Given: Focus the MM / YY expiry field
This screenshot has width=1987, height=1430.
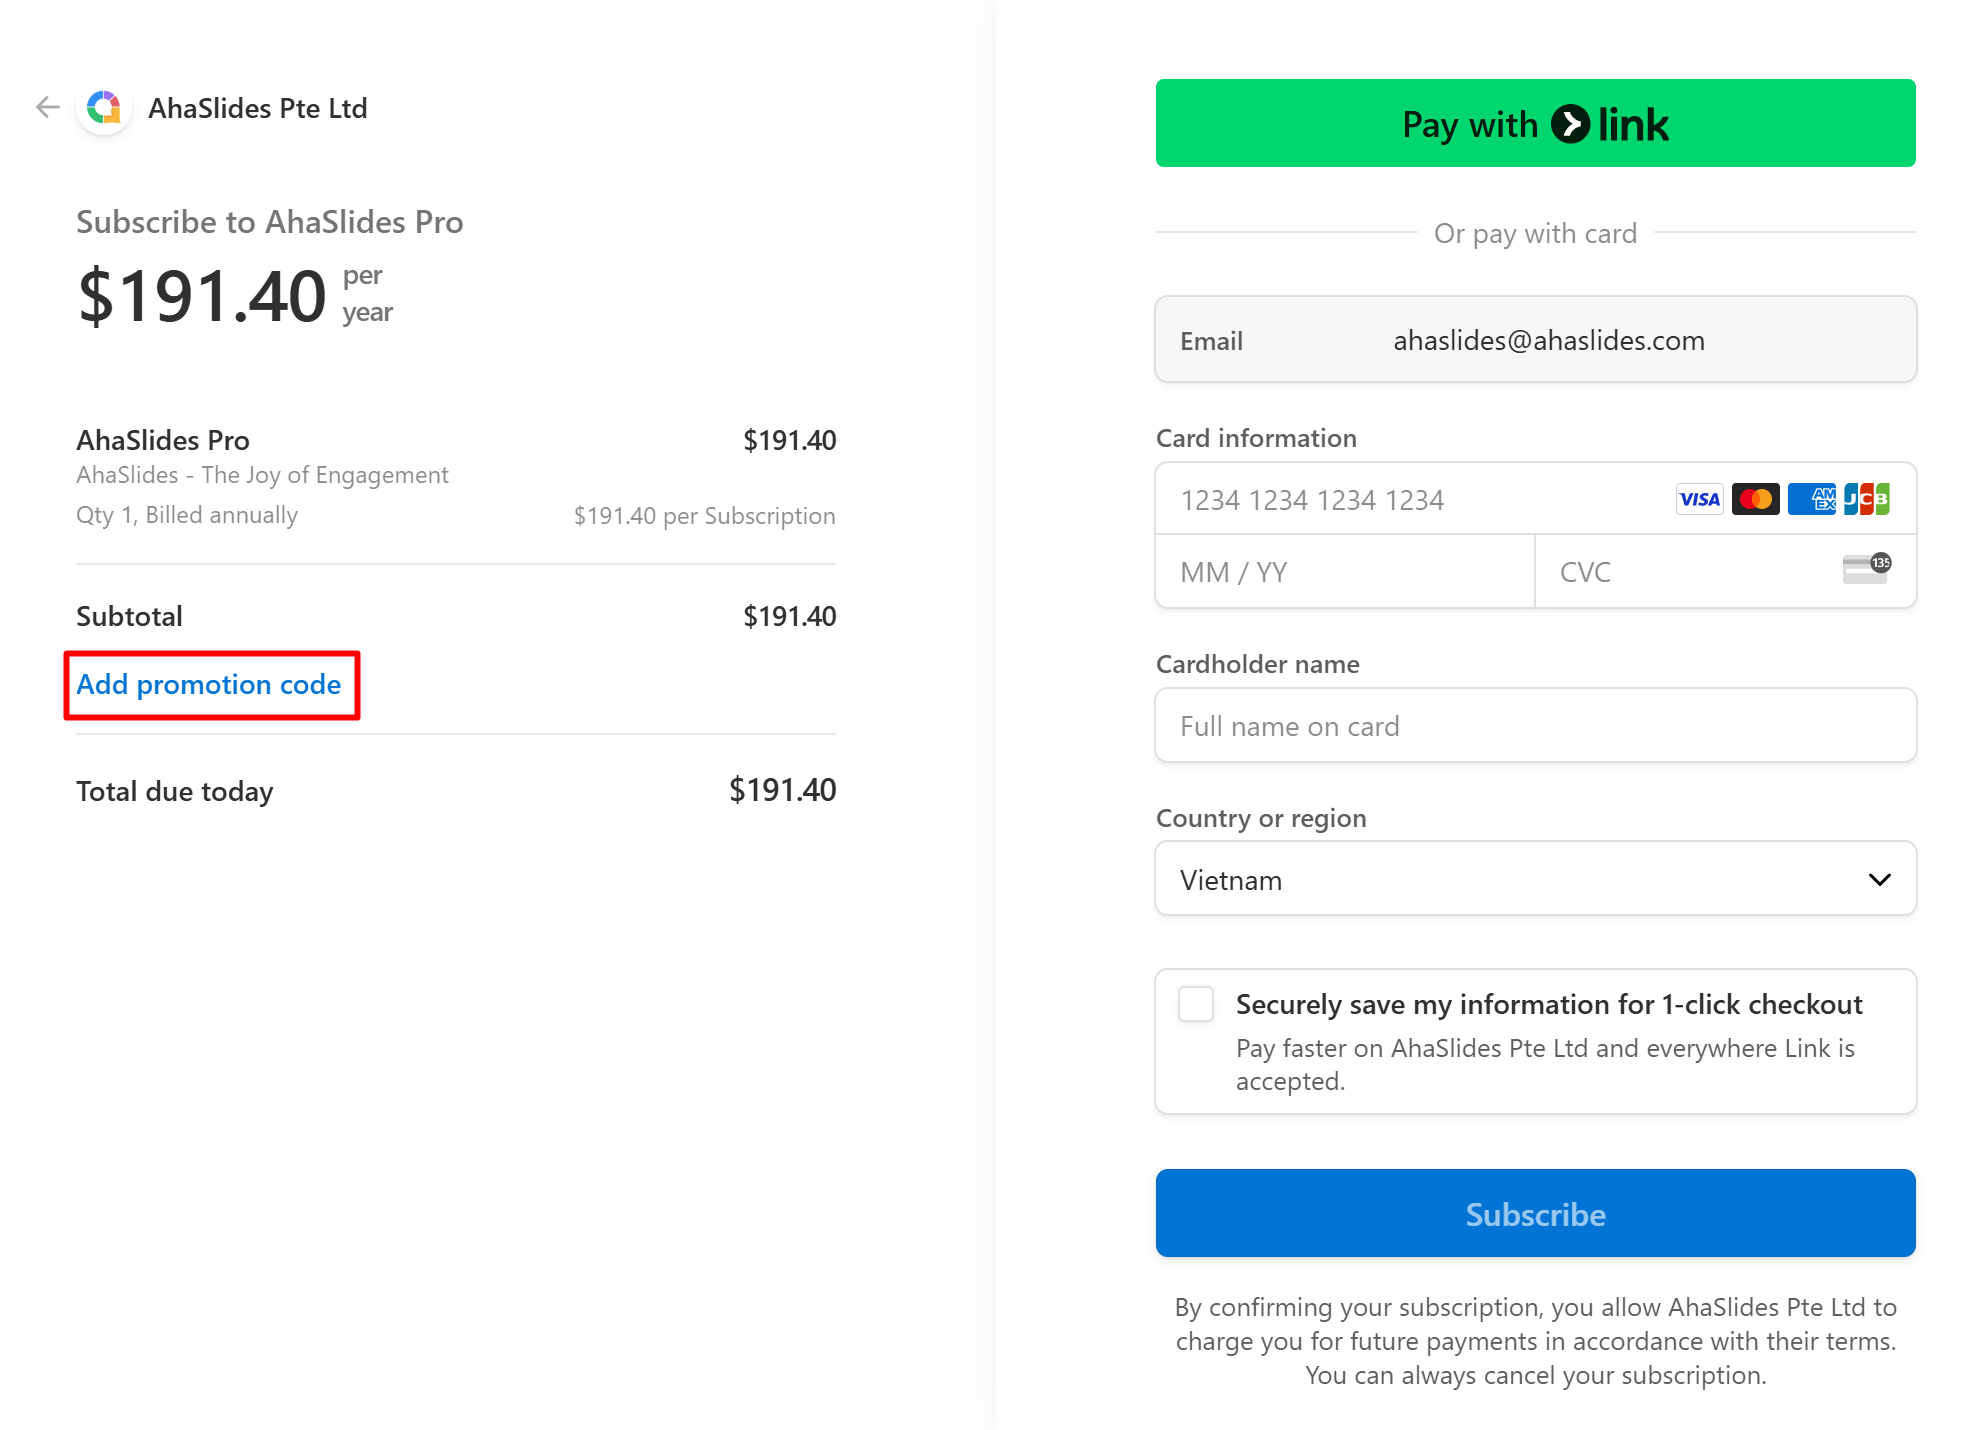Looking at the screenshot, I should point(1345,572).
